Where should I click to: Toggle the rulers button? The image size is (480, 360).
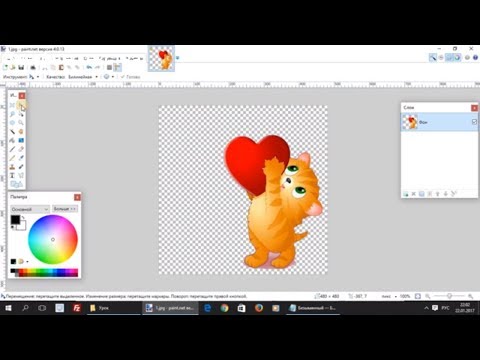(x=117, y=67)
